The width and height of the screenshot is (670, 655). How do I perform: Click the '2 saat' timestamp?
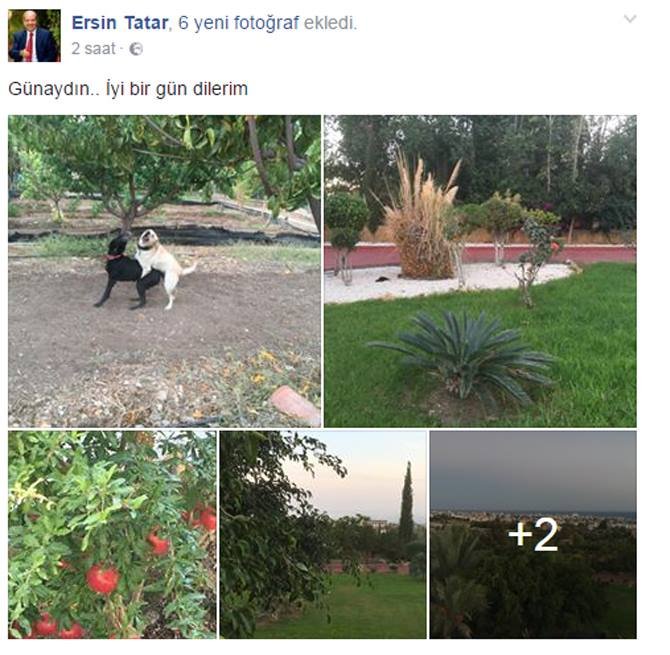click(x=93, y=49)
